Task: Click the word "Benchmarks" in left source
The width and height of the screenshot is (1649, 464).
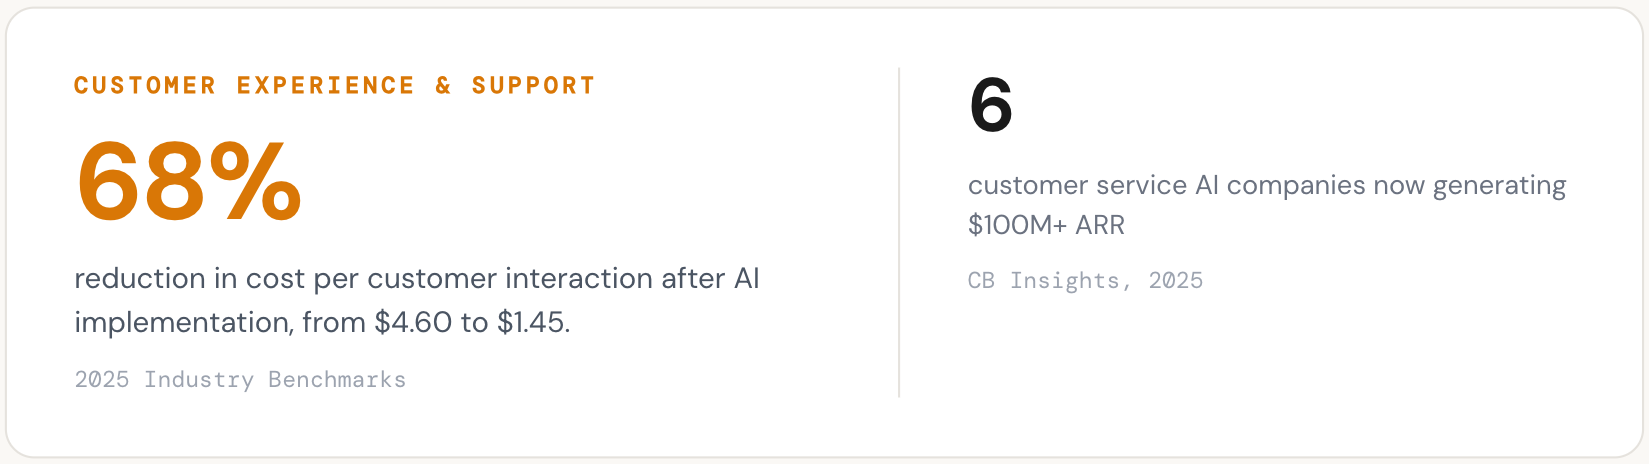Action: pyautogui.click(x=337, y=380)
